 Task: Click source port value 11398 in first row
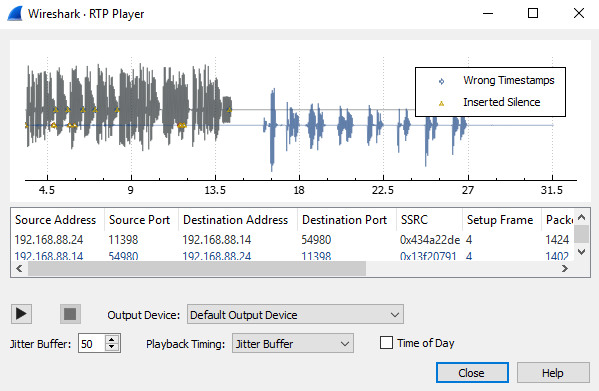click(123, 239)
